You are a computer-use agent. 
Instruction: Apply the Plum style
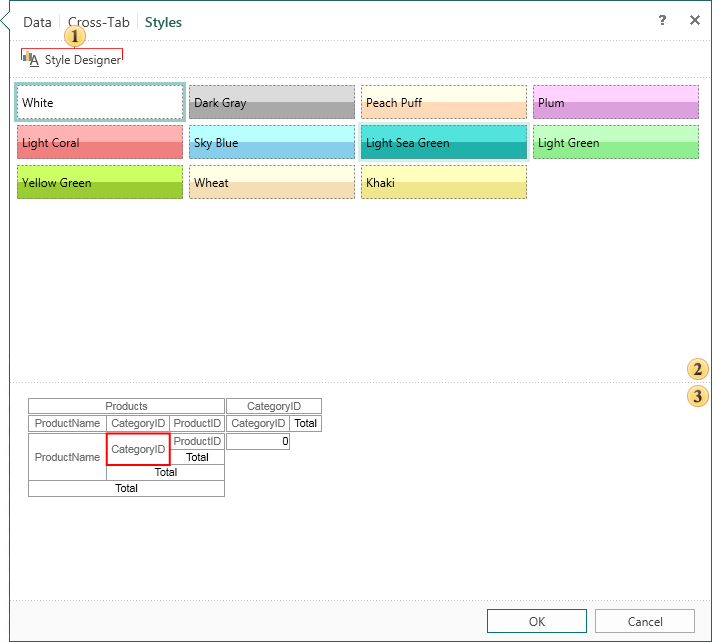(615, 102)
